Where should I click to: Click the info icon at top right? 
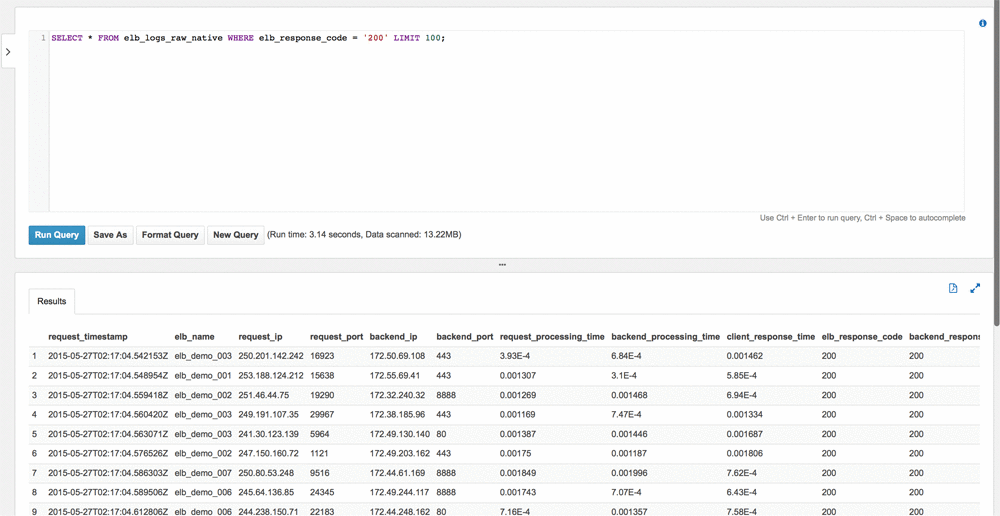pyautogui.click(x=983, y=23)
